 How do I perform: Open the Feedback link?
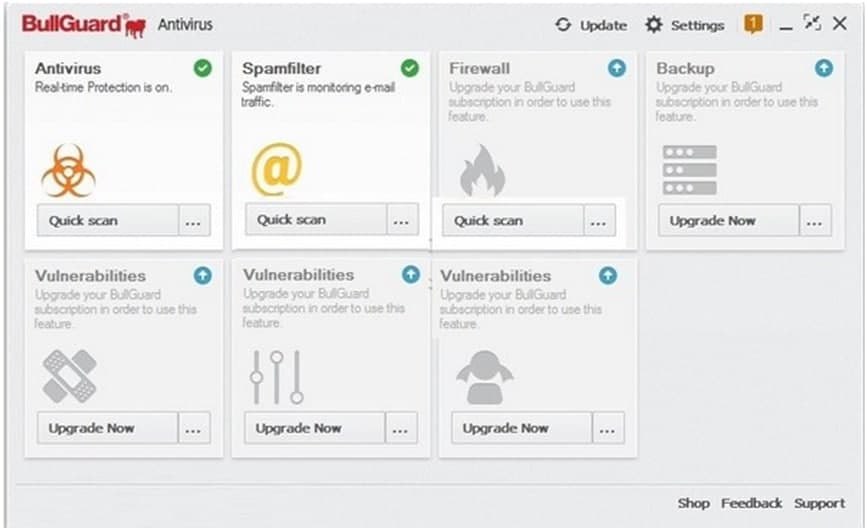tap(751, 503)
